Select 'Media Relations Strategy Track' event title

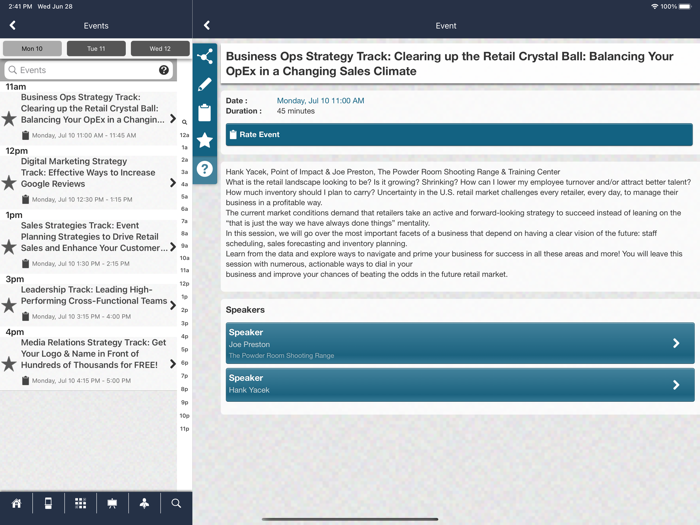tap(93, 354)
